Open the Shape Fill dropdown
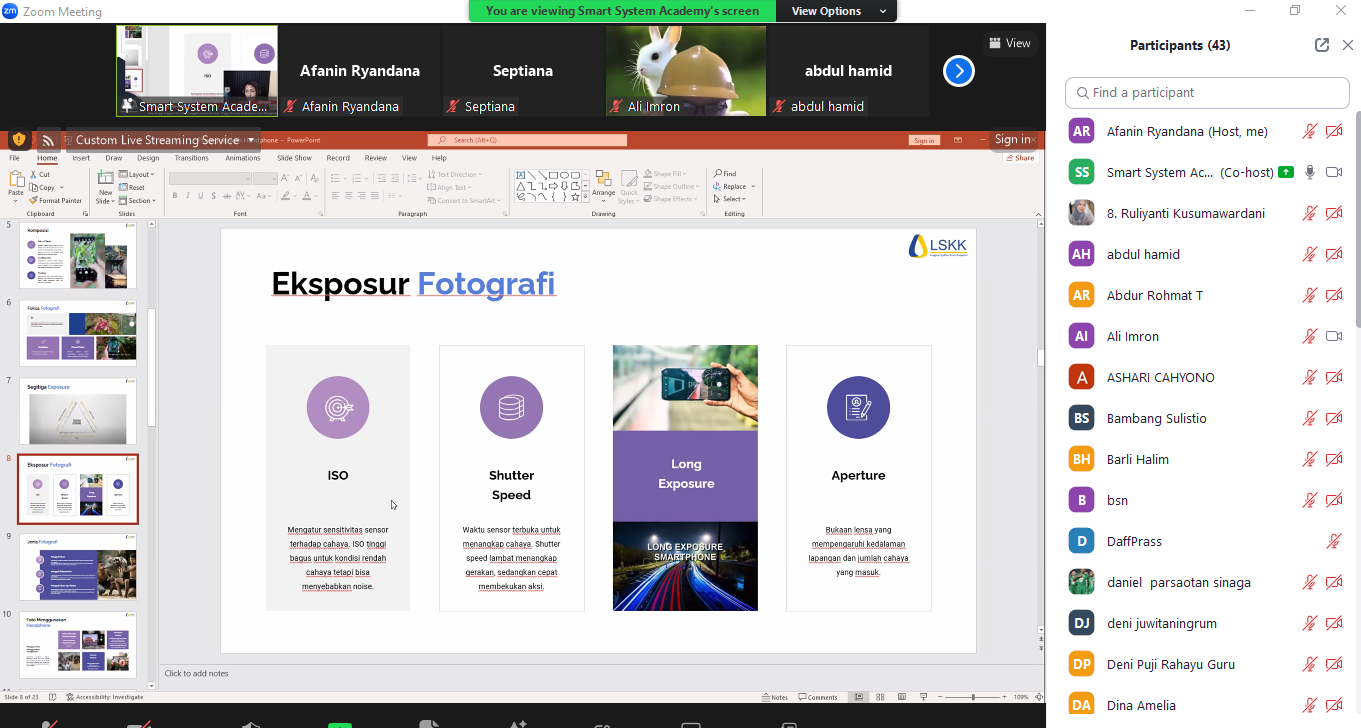 (664, 174)
